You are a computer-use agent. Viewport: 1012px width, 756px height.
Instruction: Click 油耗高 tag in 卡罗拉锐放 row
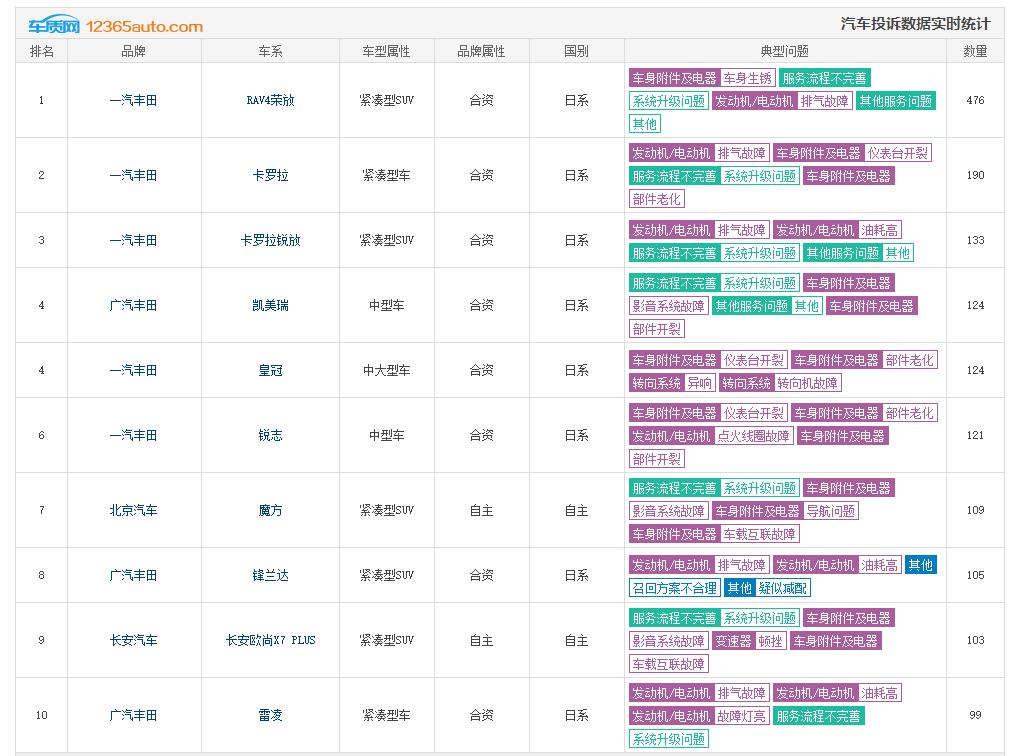(879, 230)
